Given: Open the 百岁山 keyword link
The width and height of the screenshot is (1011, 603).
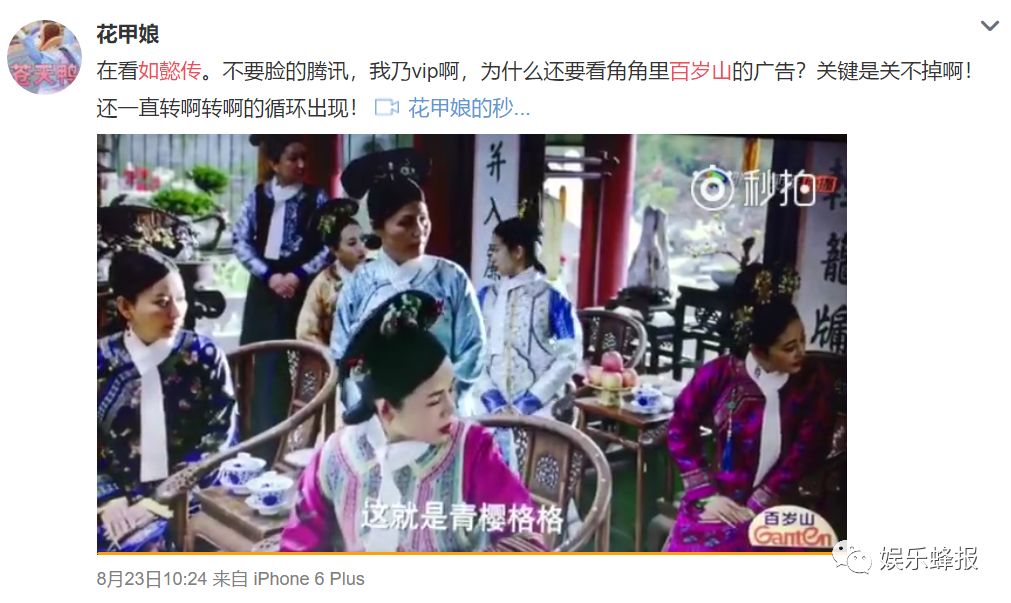Looking at the screenshot, I should [x=700, y=71].
